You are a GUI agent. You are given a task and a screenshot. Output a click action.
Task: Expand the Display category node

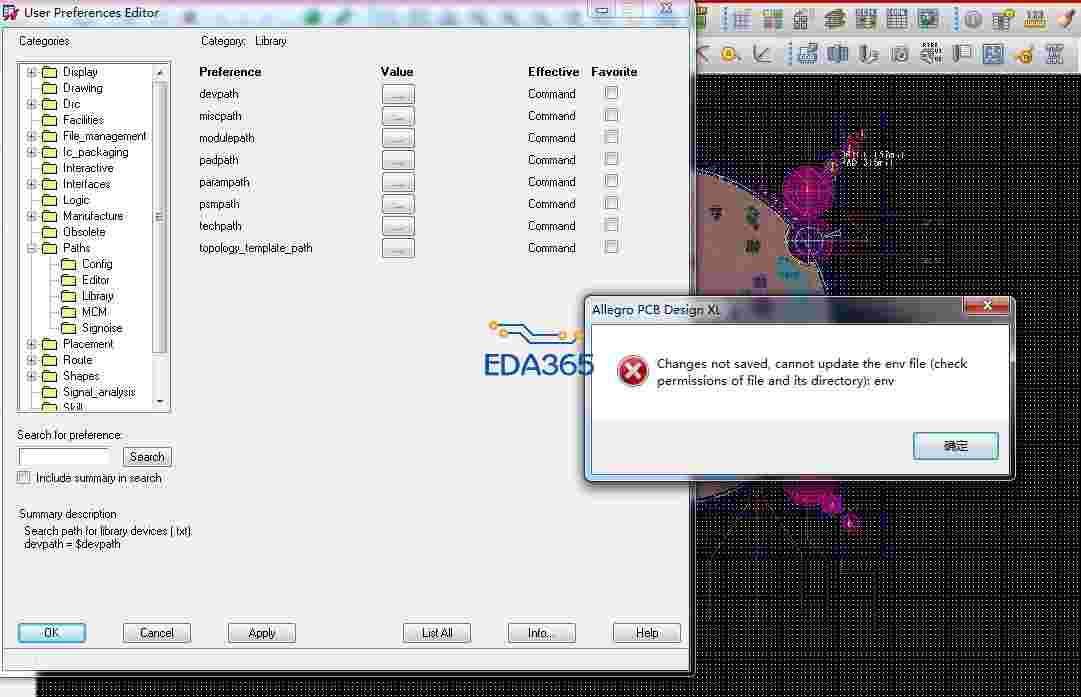coord(31,72)
